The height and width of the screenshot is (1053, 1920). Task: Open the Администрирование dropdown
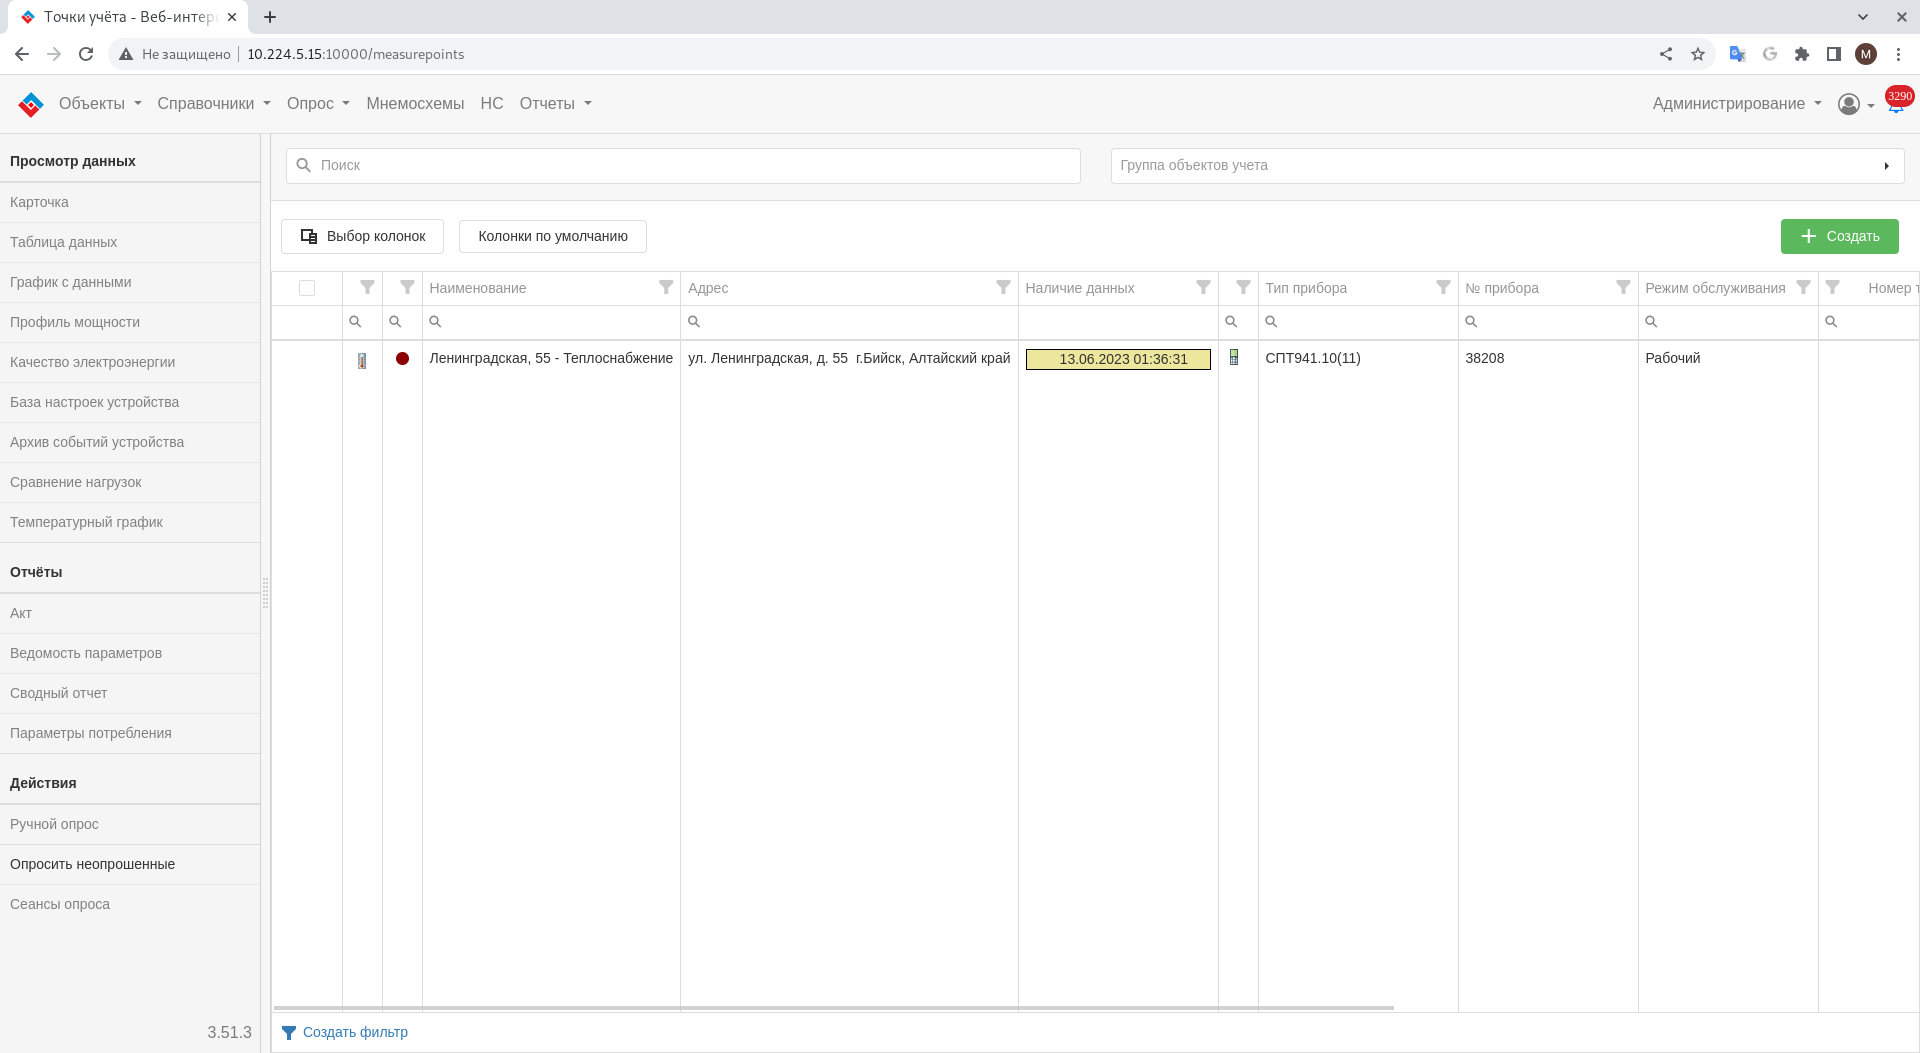[1736, 104]
